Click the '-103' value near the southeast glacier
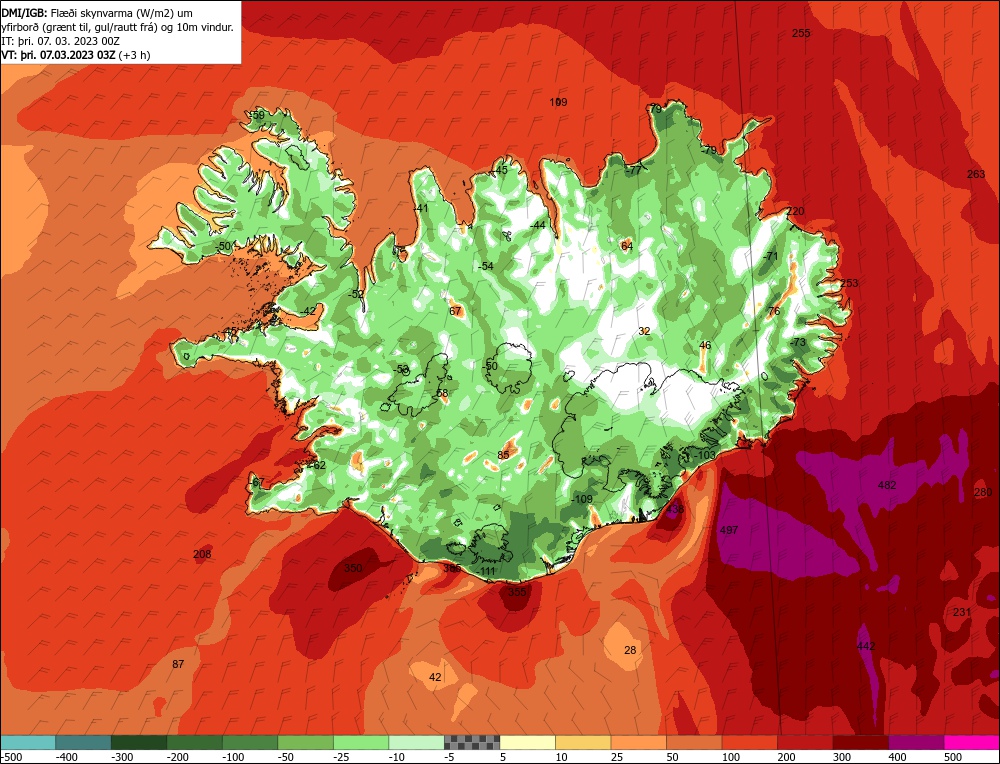The height and width of the screenshot is (764, 1000). (x=705, y=455)
